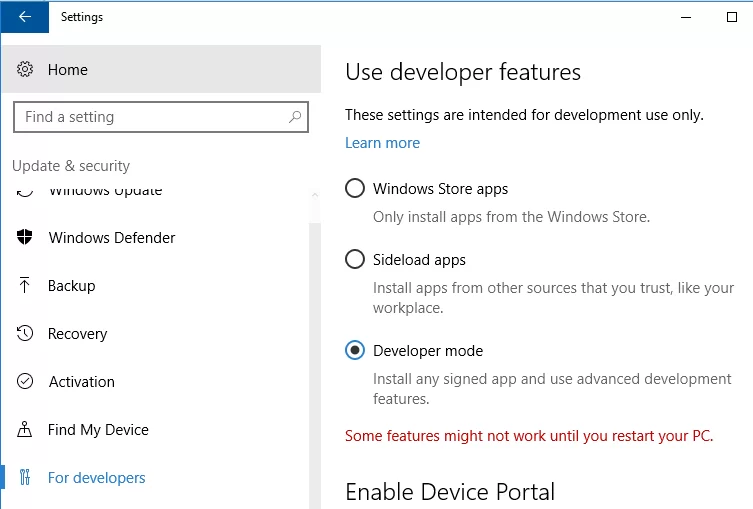Open Windows Defender settings

(x=156, y=237)
